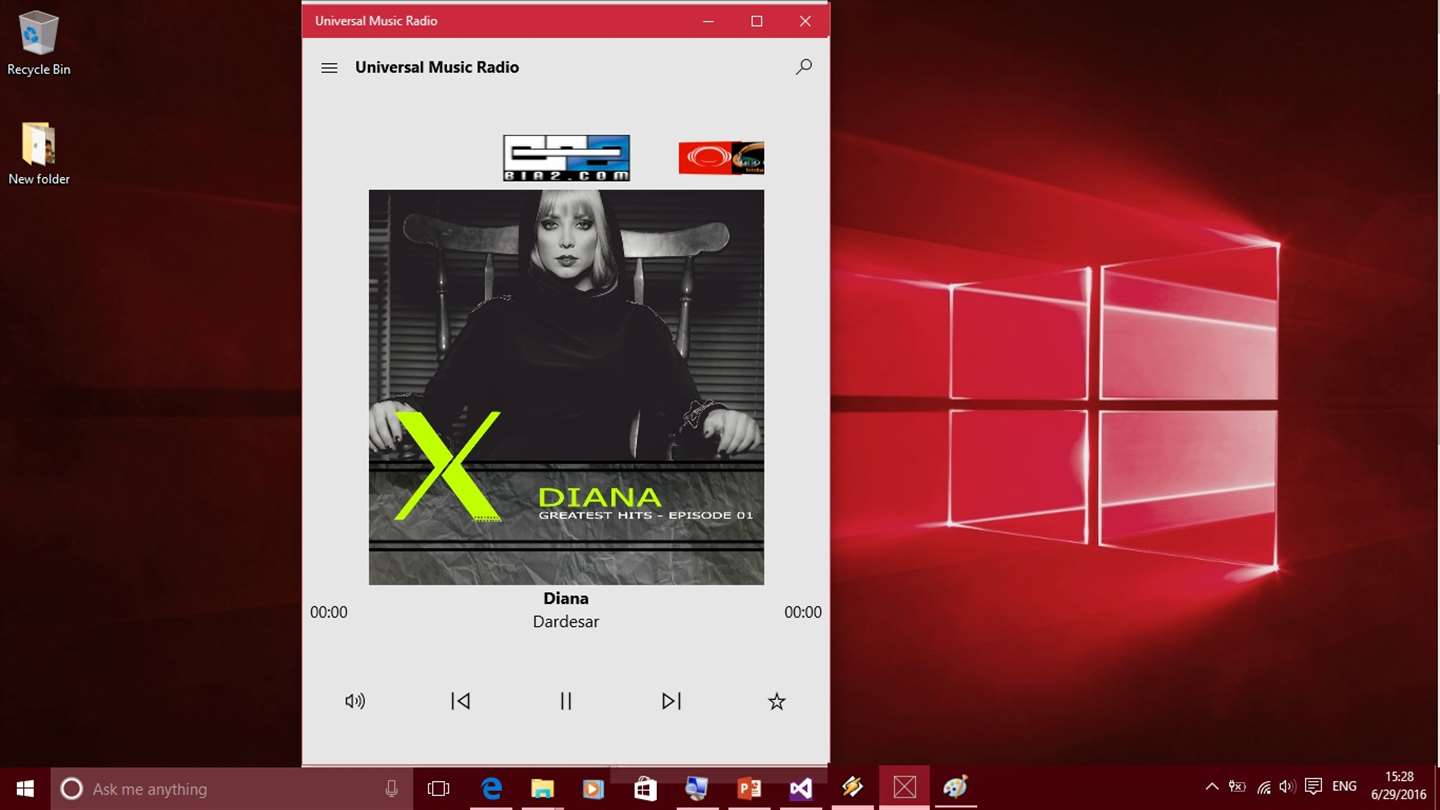1440x810 pixels.
Task: Open Visual Studio from the taskbar
Action: click(801, 789)
